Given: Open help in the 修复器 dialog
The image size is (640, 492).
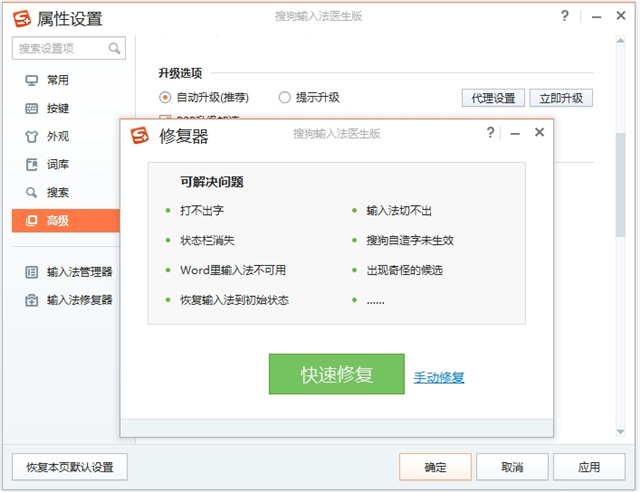Looking at the screenshot, I should (490, 132).
